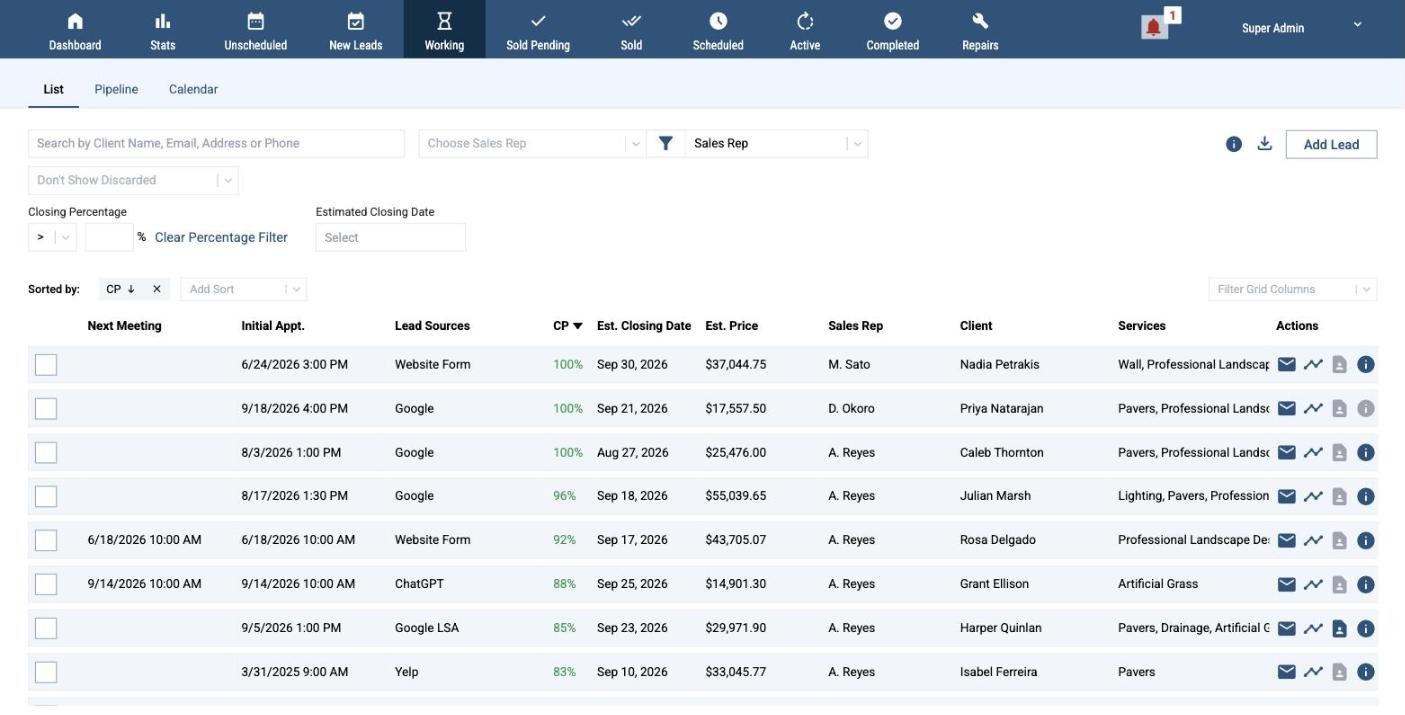The width and height of the screenshot is (1405, 715).
Task: Open Completed check-circle icon
Action: pos(893,21)
